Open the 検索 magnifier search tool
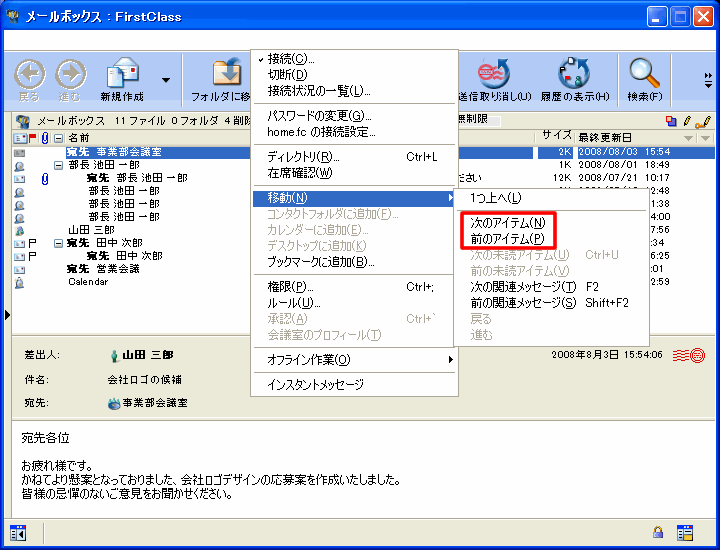 coord(644,73)
